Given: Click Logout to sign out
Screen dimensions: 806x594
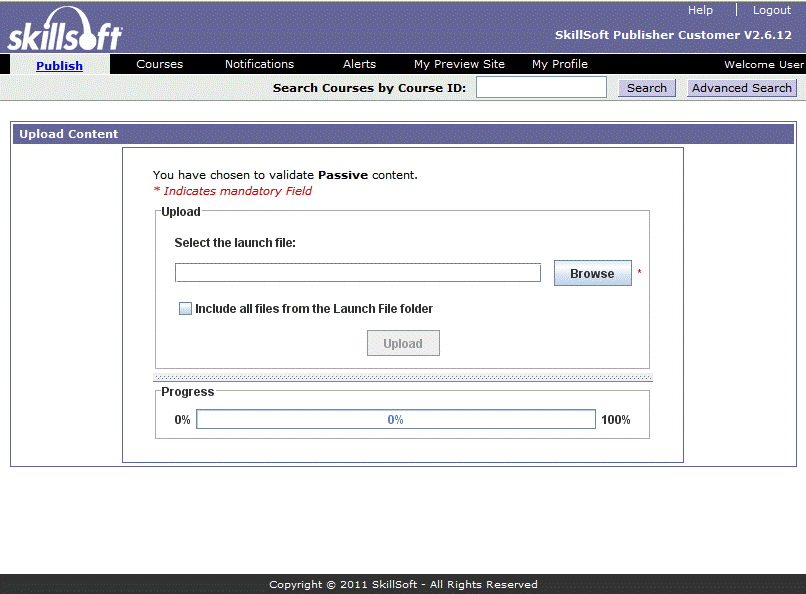Looking at the screenshot, I should pos(771,9).
